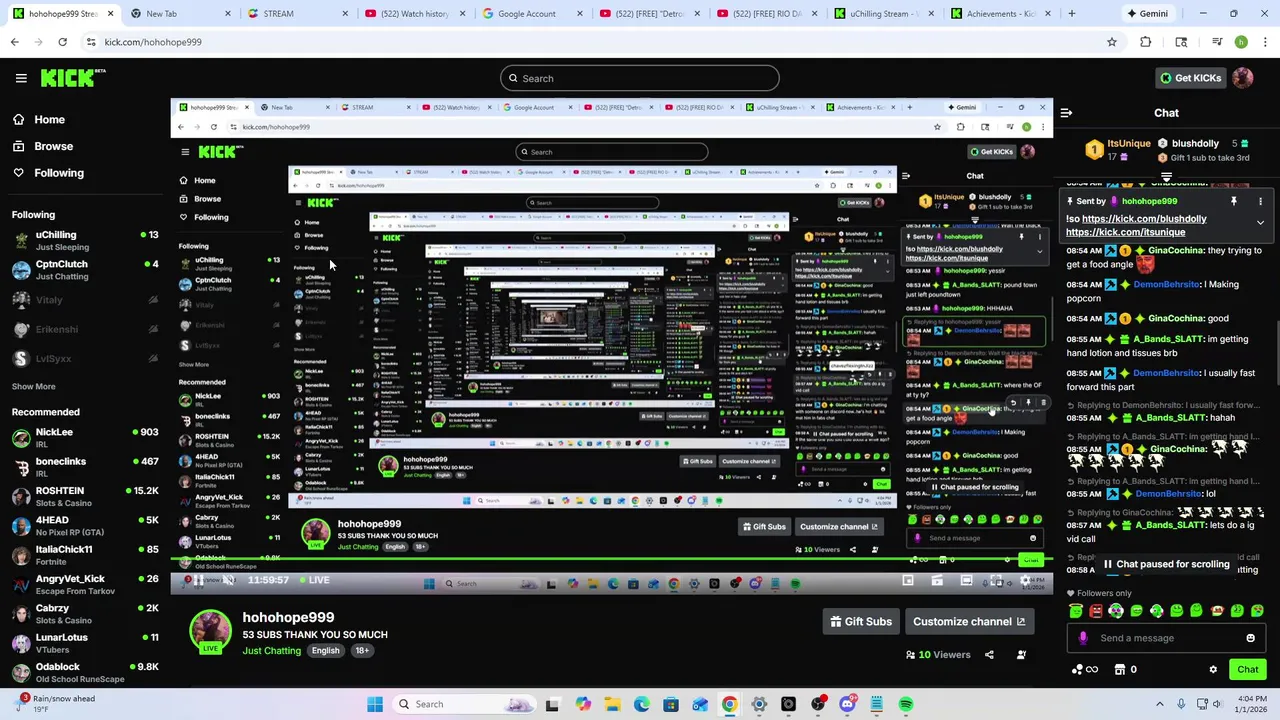Image resolution: width=1280 pixels, height=720 pixels.
Task: Open profile avatar menu in Kick header
Action: pos(1243,78)
